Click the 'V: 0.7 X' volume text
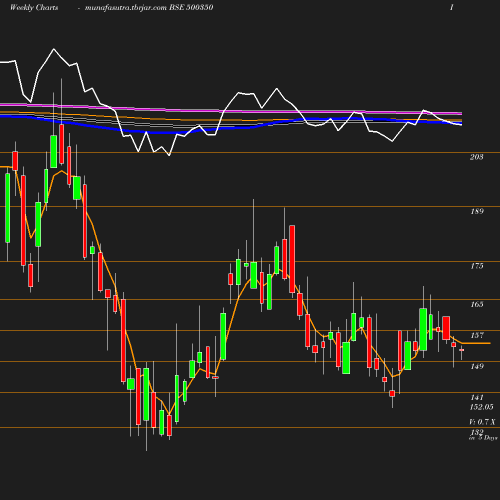 482,422
